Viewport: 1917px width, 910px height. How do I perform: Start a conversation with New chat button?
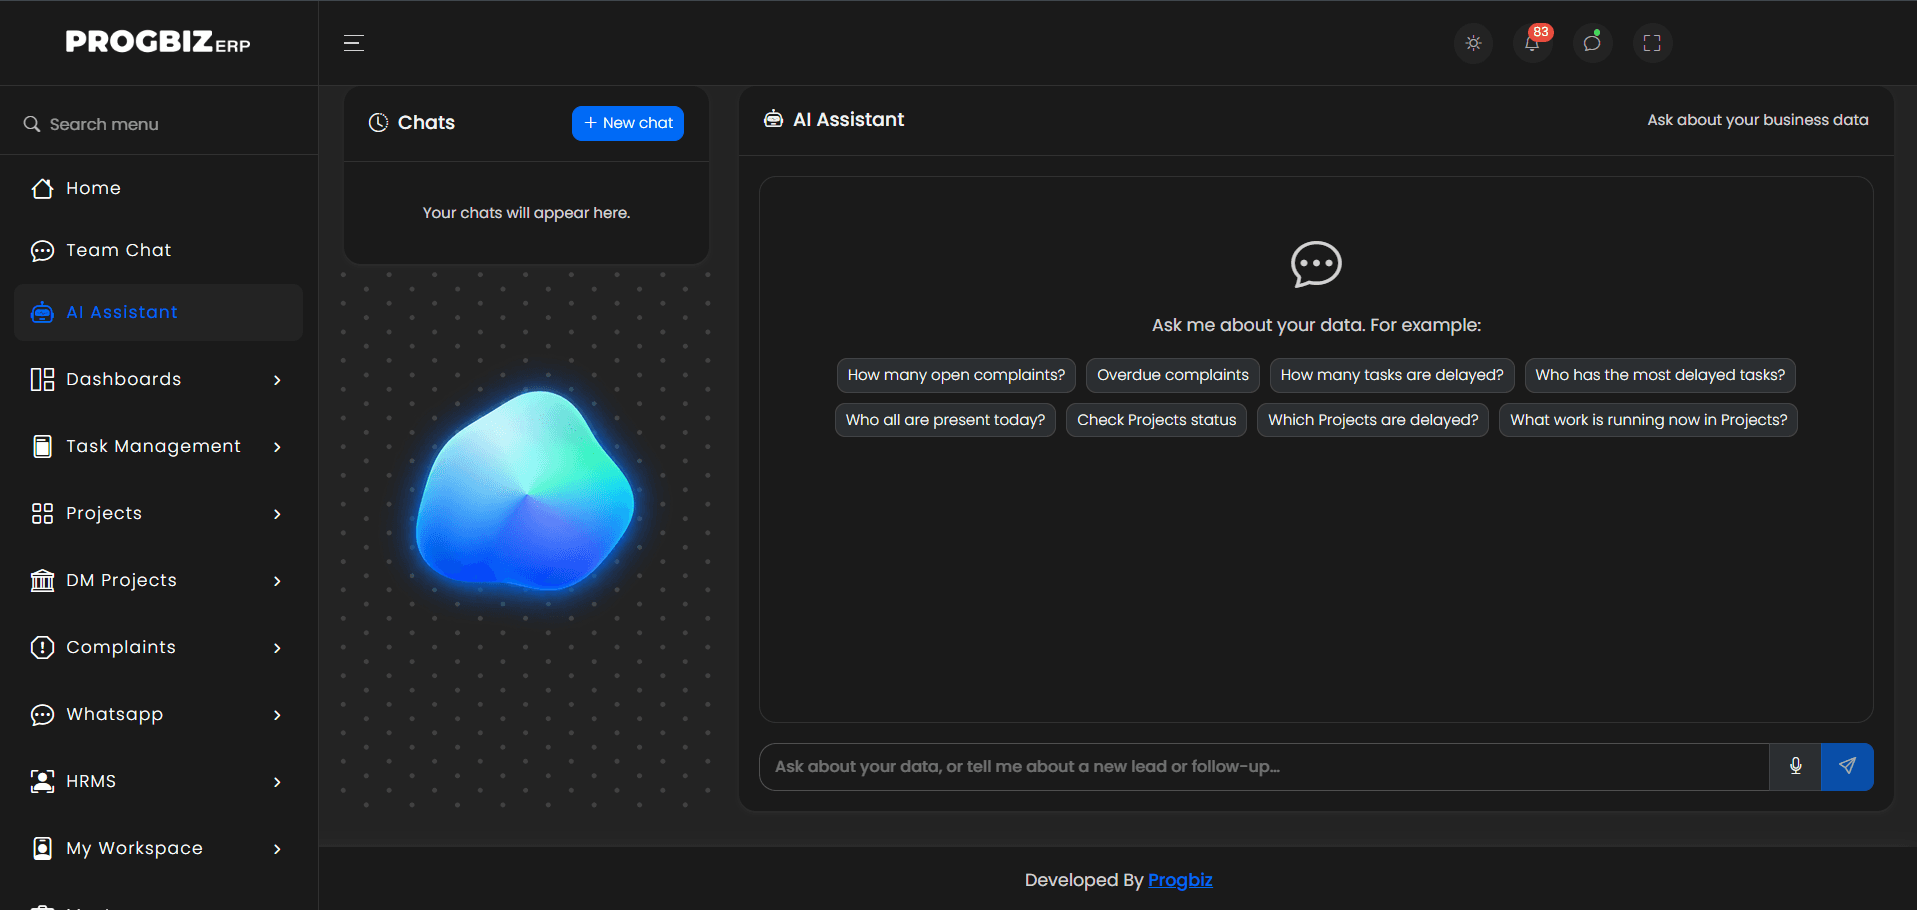pyautogui.click(x=628, y=123)
